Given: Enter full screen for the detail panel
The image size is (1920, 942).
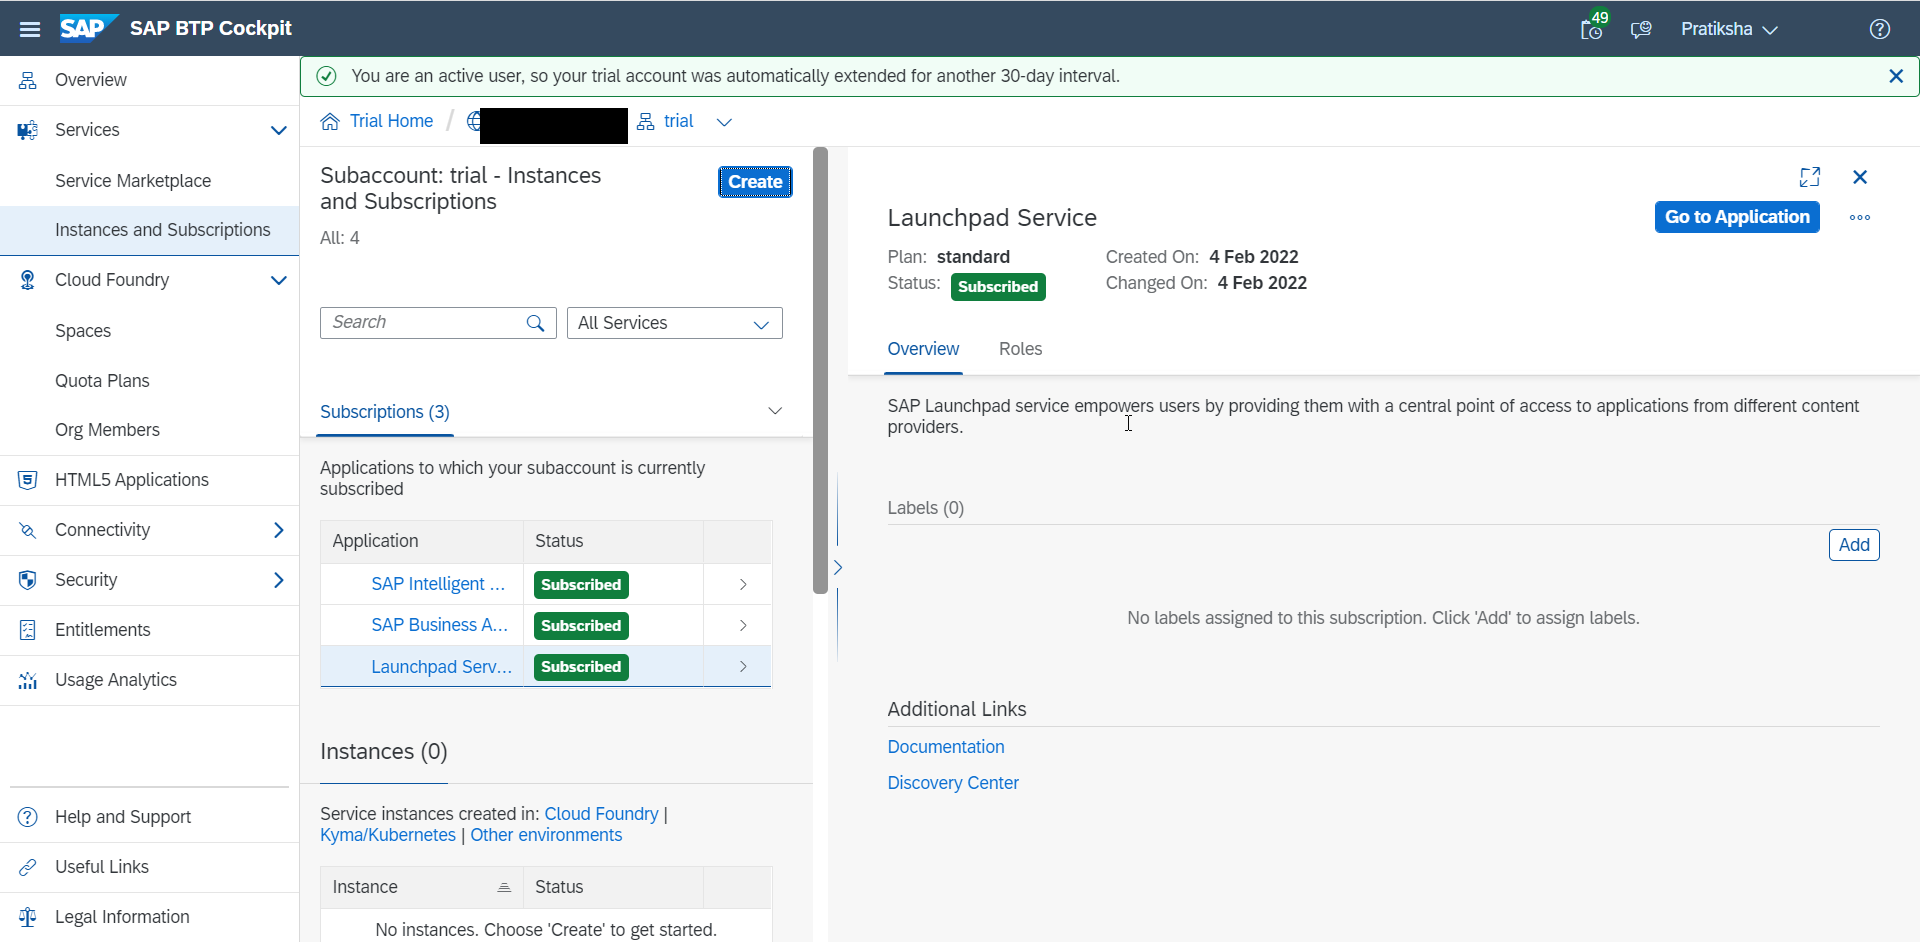Looking at the screenshot, I should [1809, 177].
